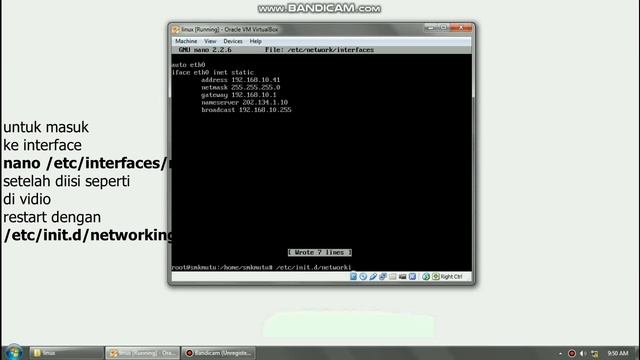Click the USB devices status icon
This screenshot has width=640, height=360.
(x=373, y=276)
